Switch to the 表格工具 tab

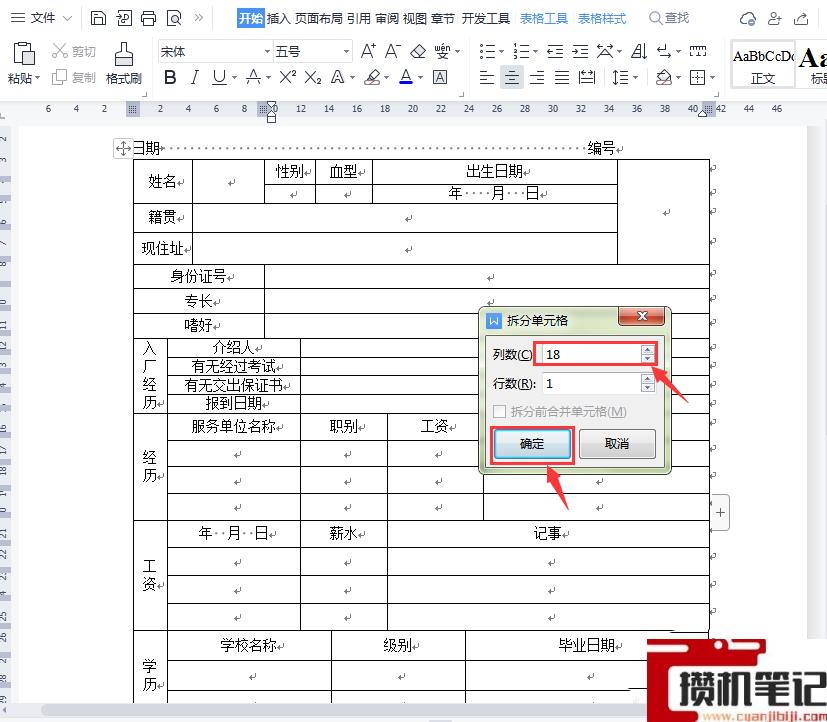click(x=543, y=18)
